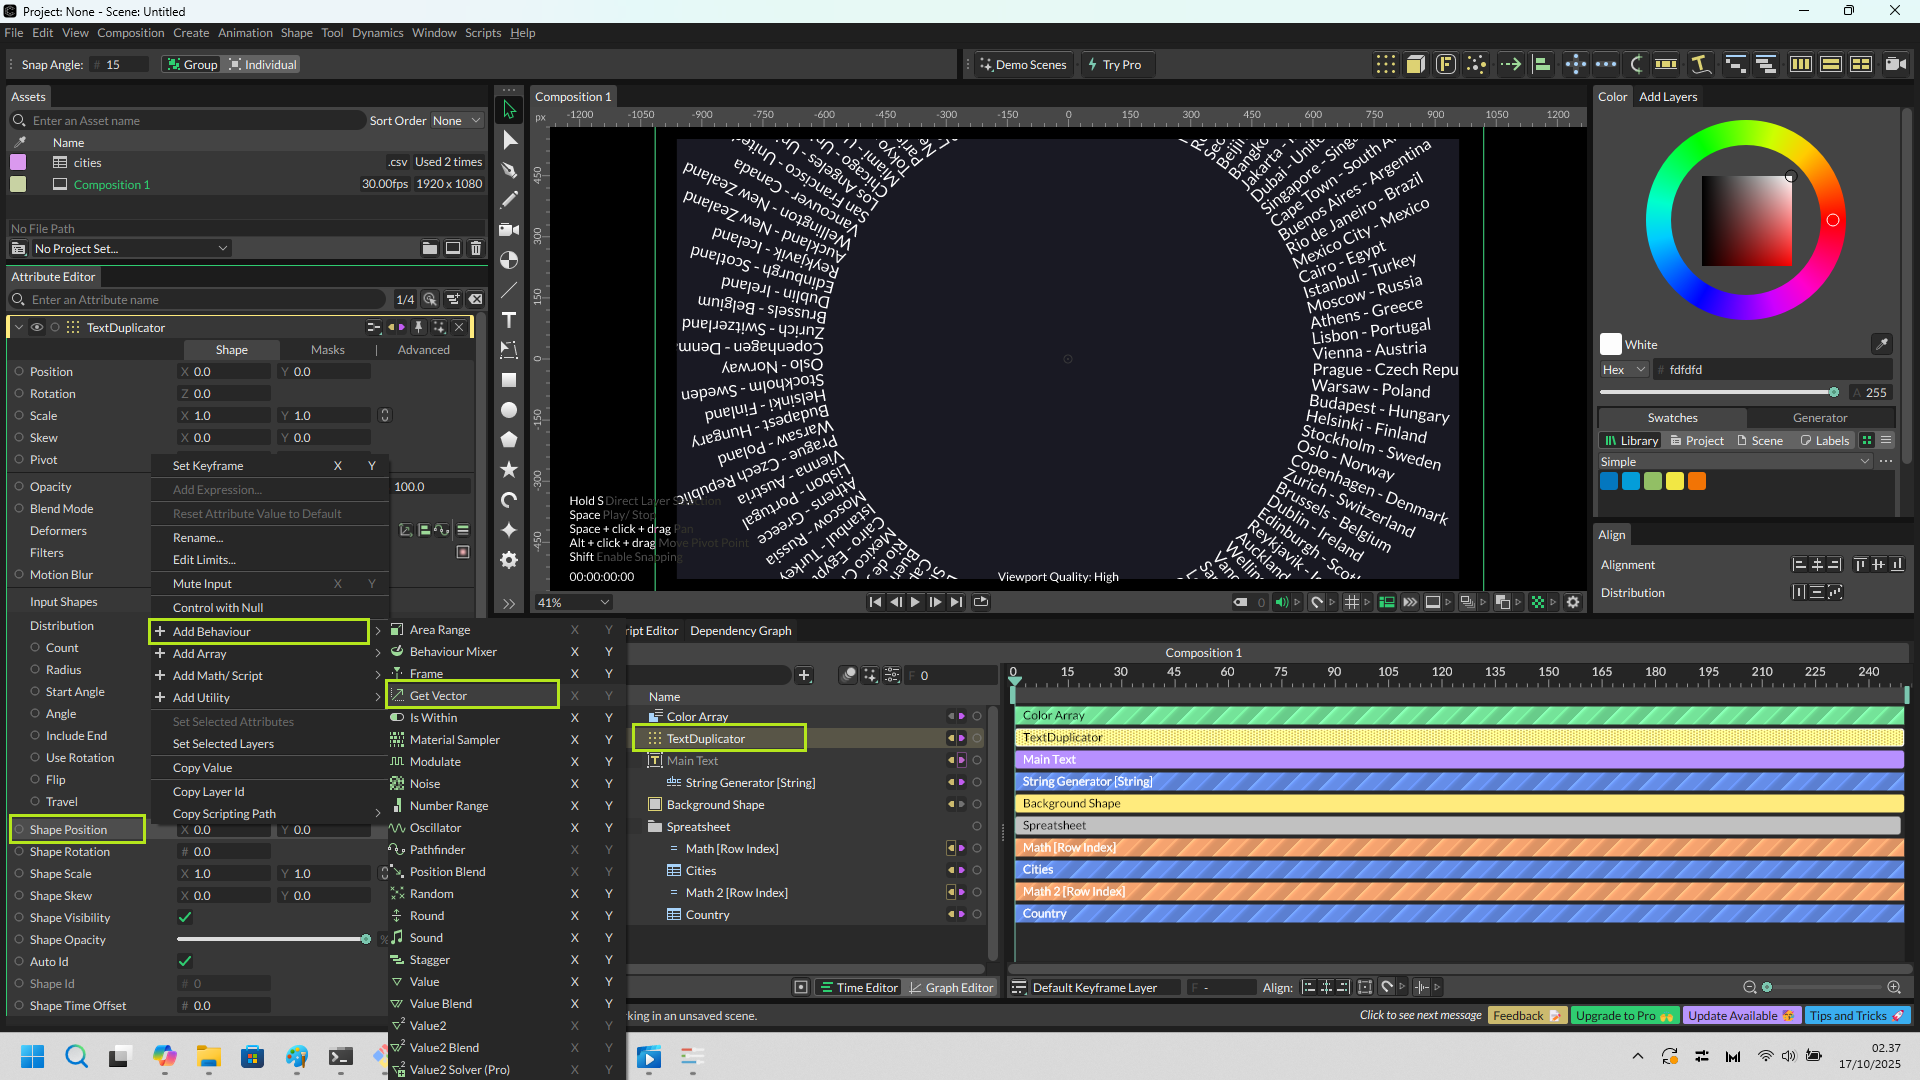Viewport: 1920px width, 1080px height.
Task: Switch to the Masks tab
Action: (x=327, y=349)
